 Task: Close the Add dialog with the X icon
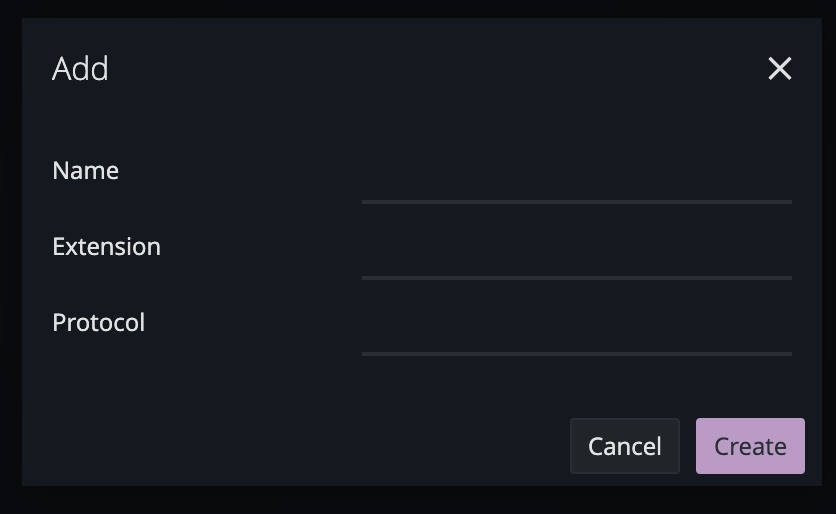[779, 68]
